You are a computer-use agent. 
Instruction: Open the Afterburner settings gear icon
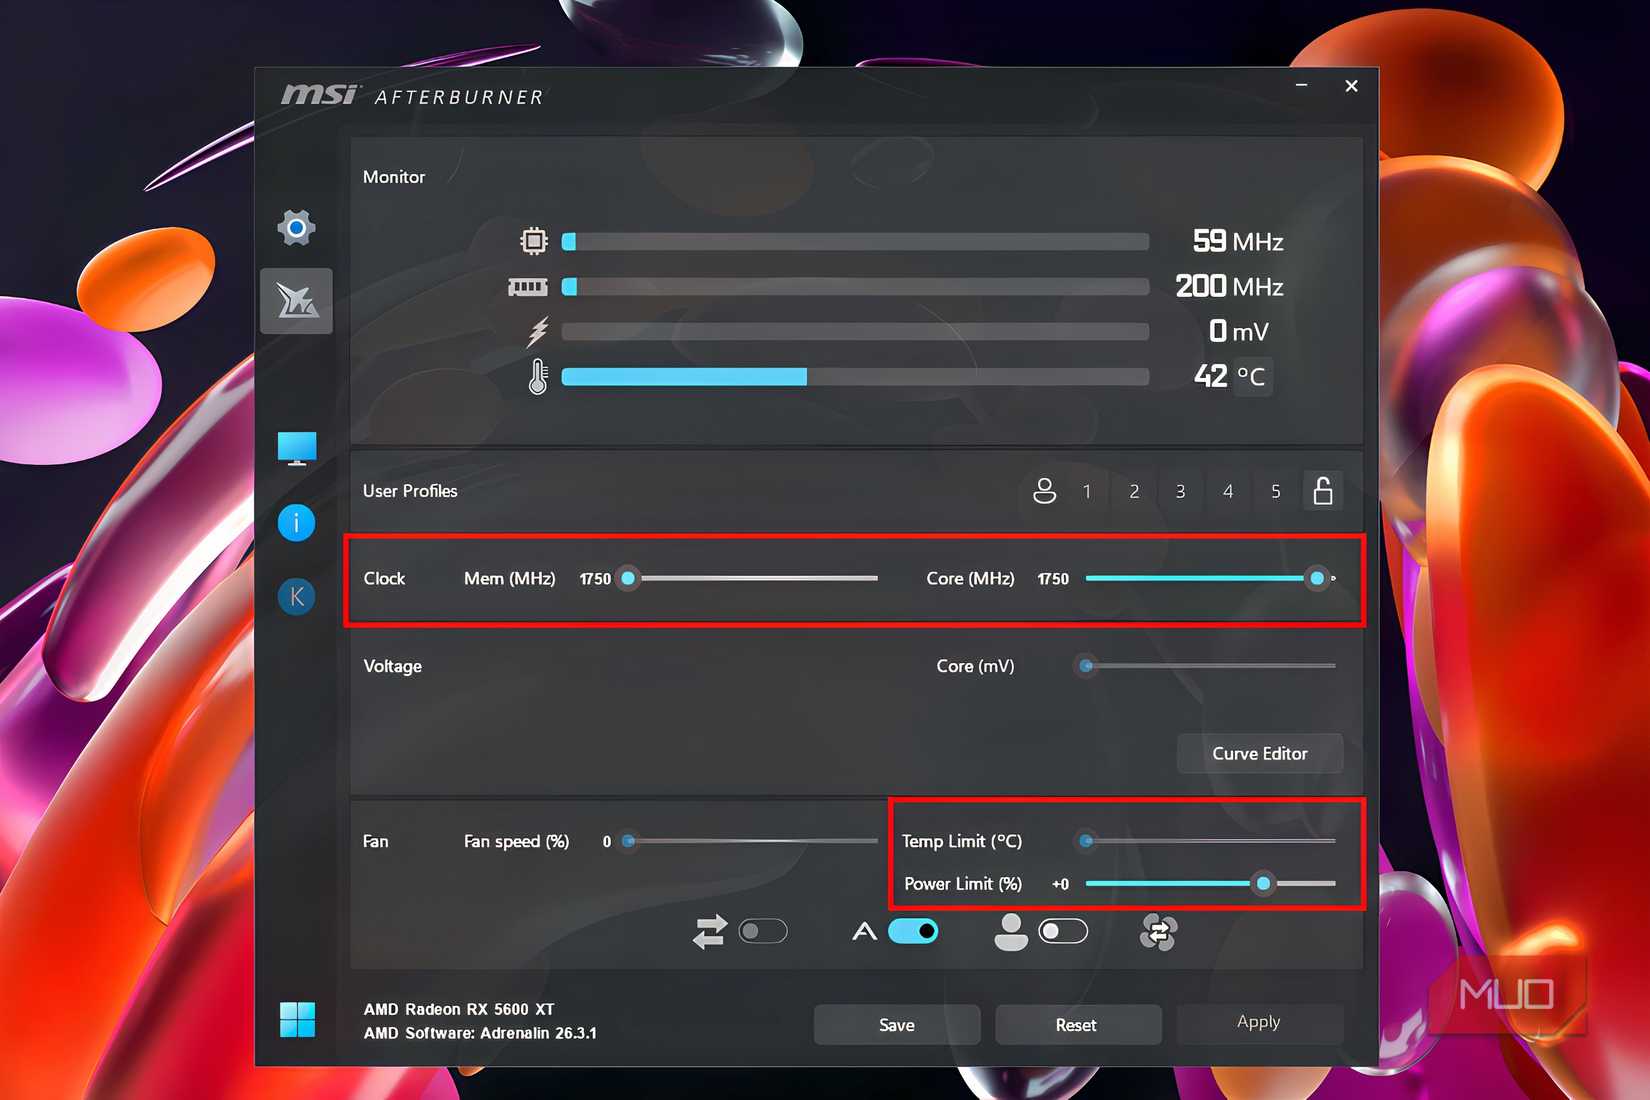pyautogui.click(x=296, y=228)
